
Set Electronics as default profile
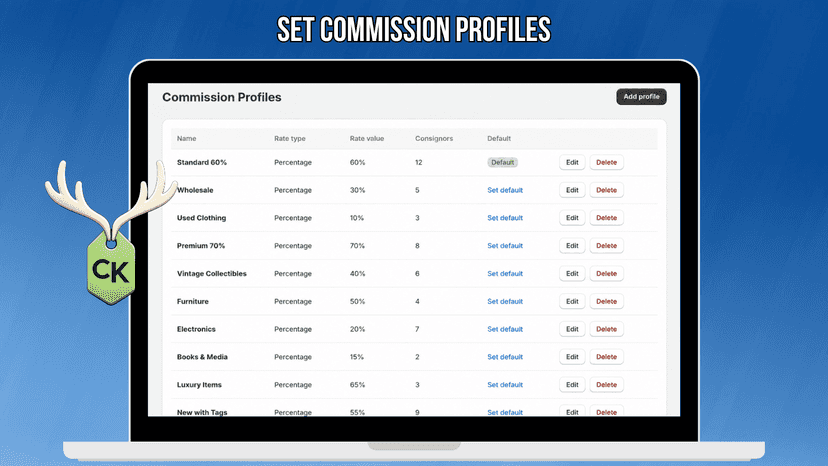point(505,329)
